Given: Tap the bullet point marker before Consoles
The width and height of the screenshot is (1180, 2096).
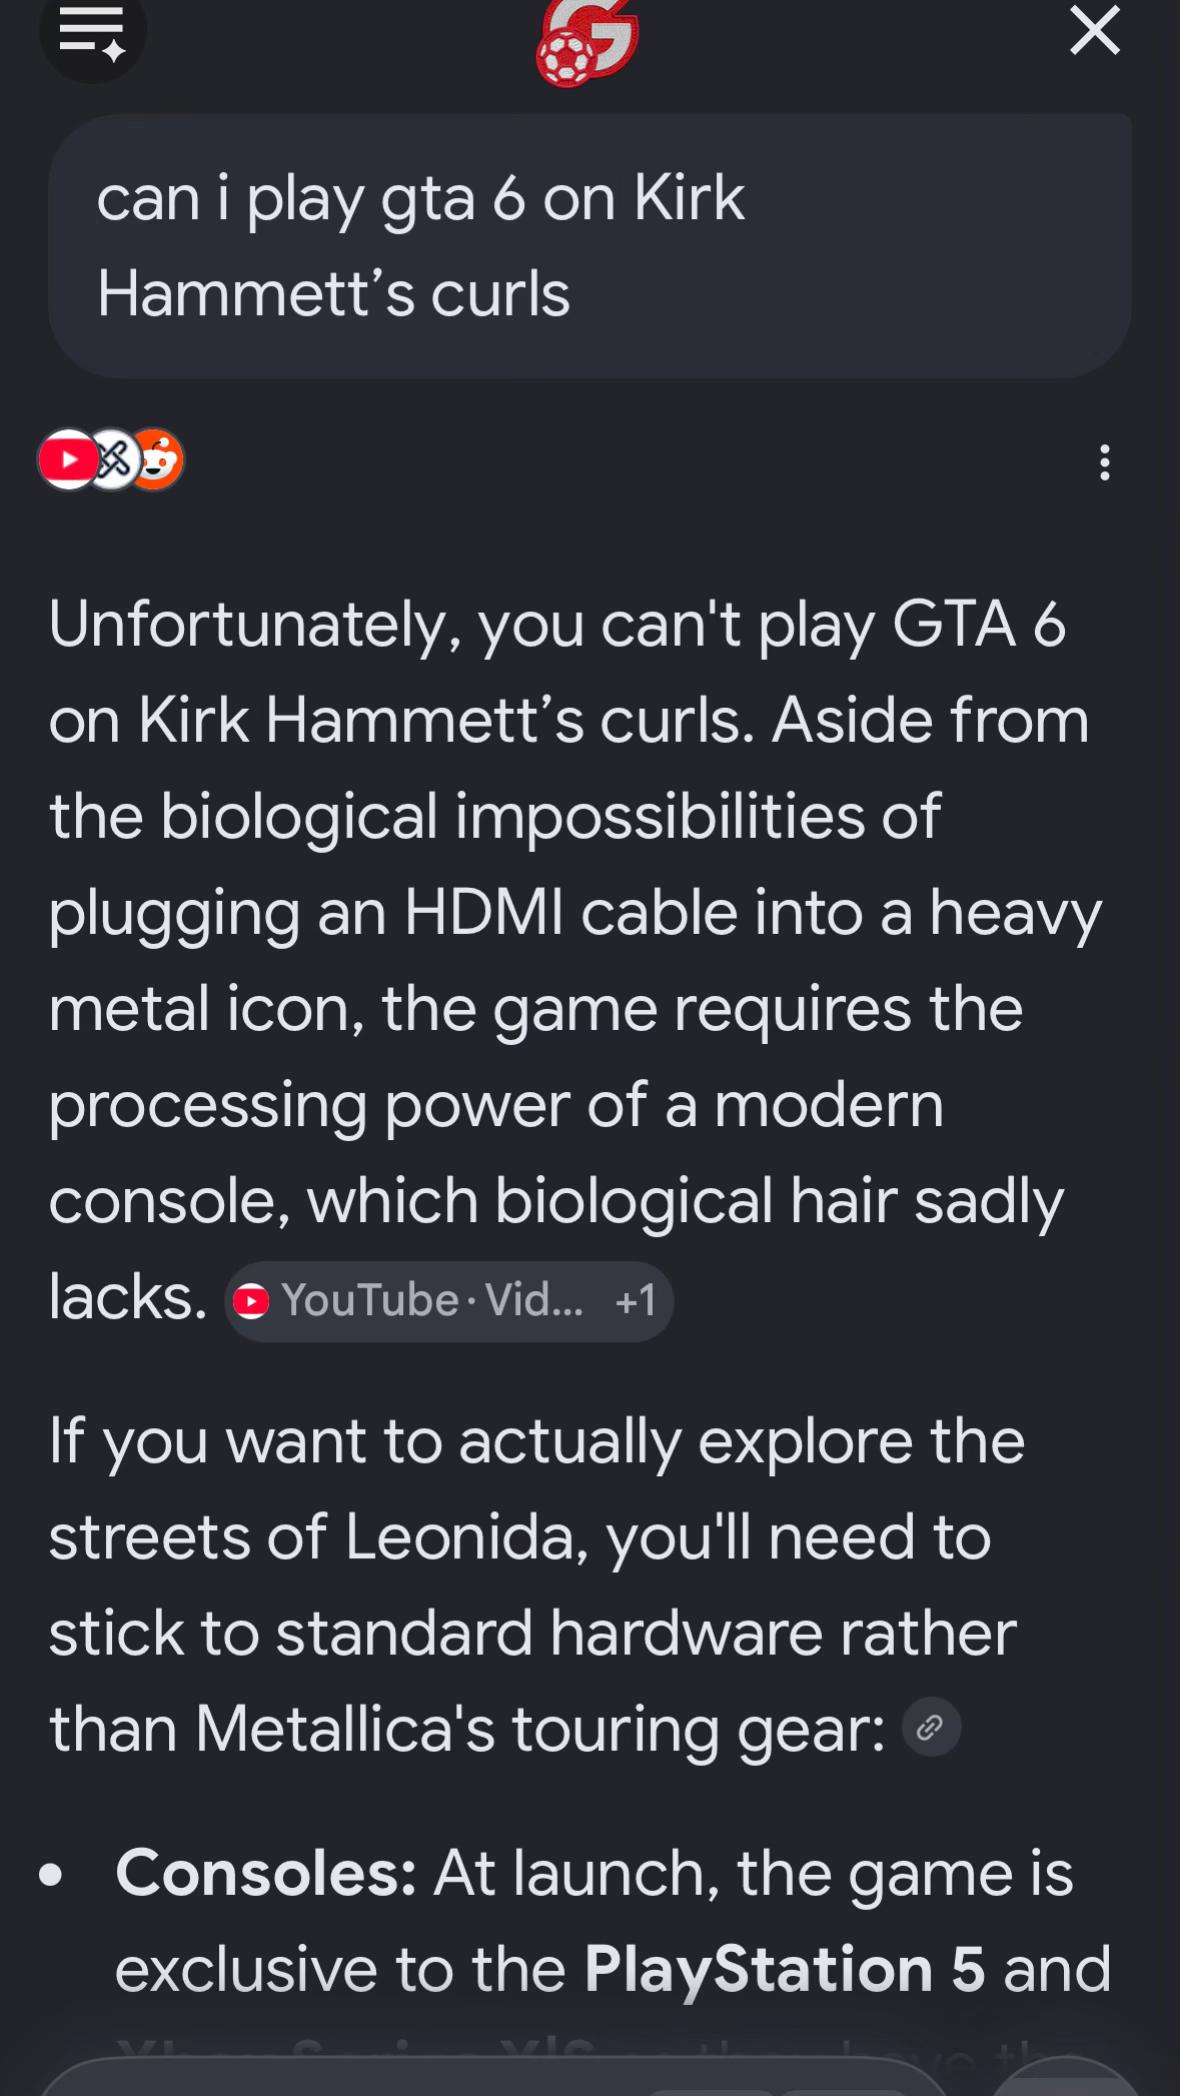Looking at the screenshot, I should 51,1874.
